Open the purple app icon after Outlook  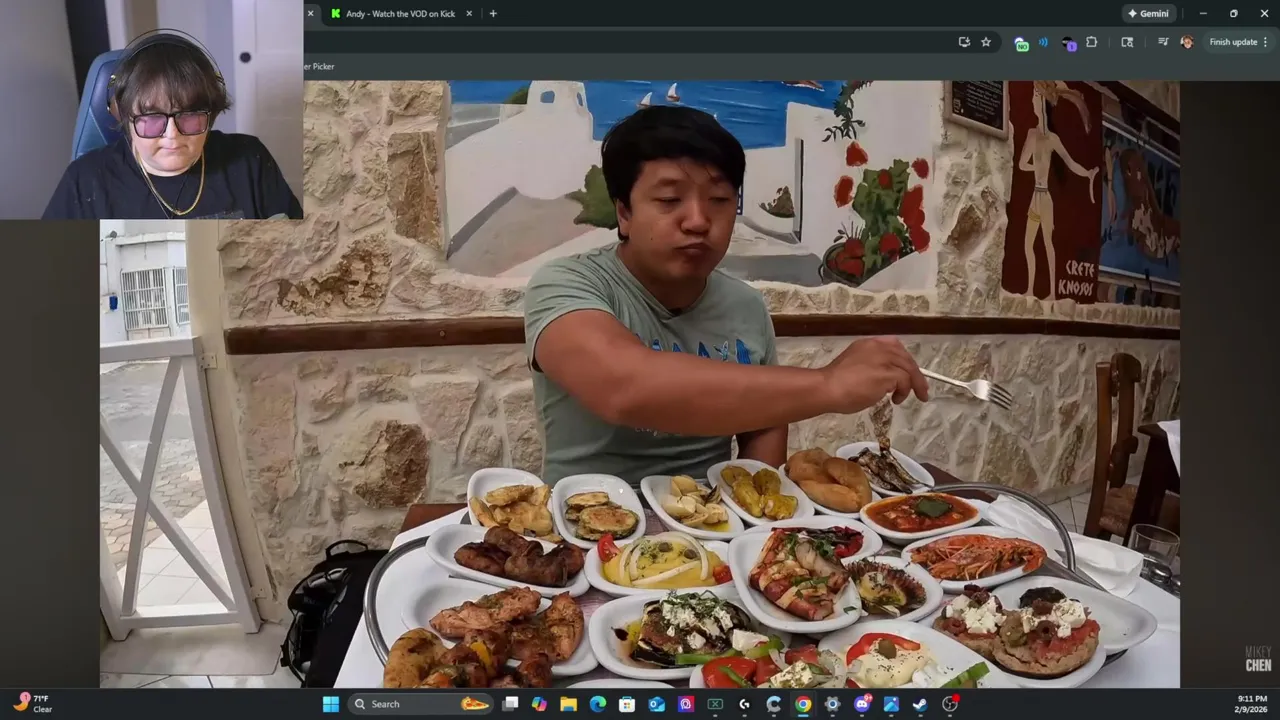pyautogui.click(x=686, y=704)
